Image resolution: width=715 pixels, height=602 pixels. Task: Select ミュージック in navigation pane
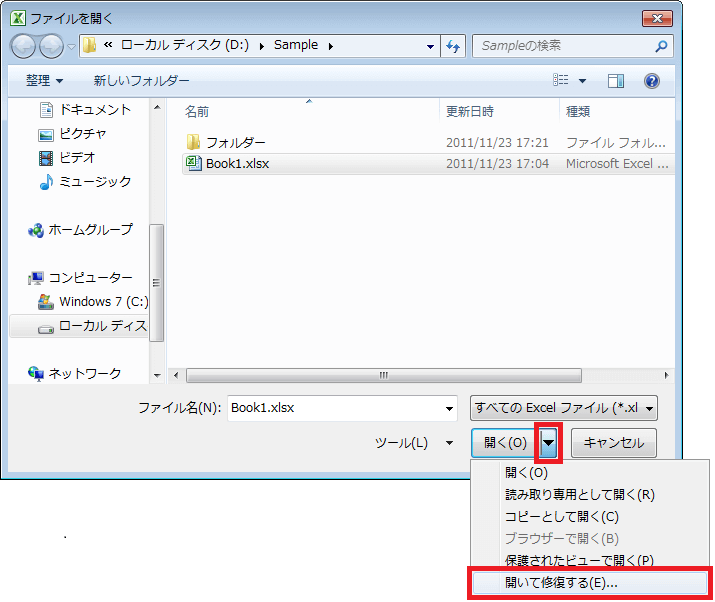coord(86,182)
